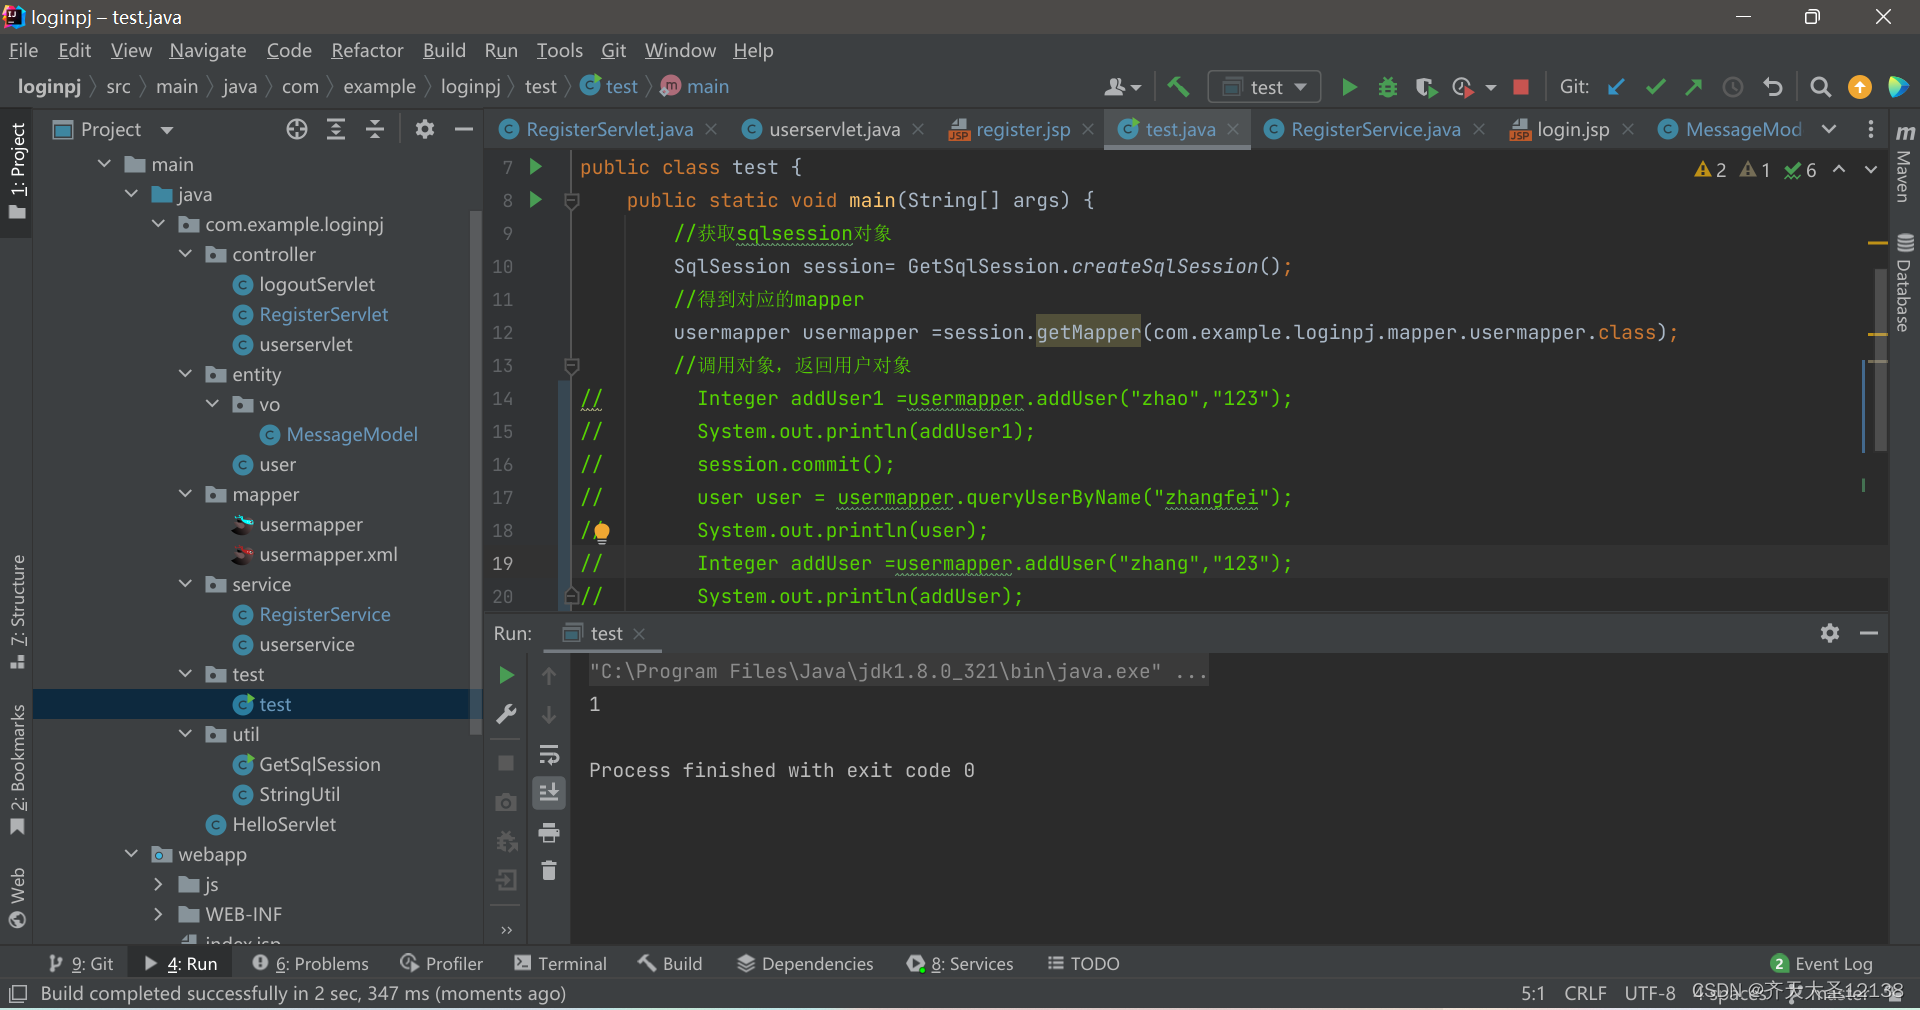Click the red Stop button in toolbar
The width and height of the screenshot is (1920, 1010).
(x=1521, y=88)
